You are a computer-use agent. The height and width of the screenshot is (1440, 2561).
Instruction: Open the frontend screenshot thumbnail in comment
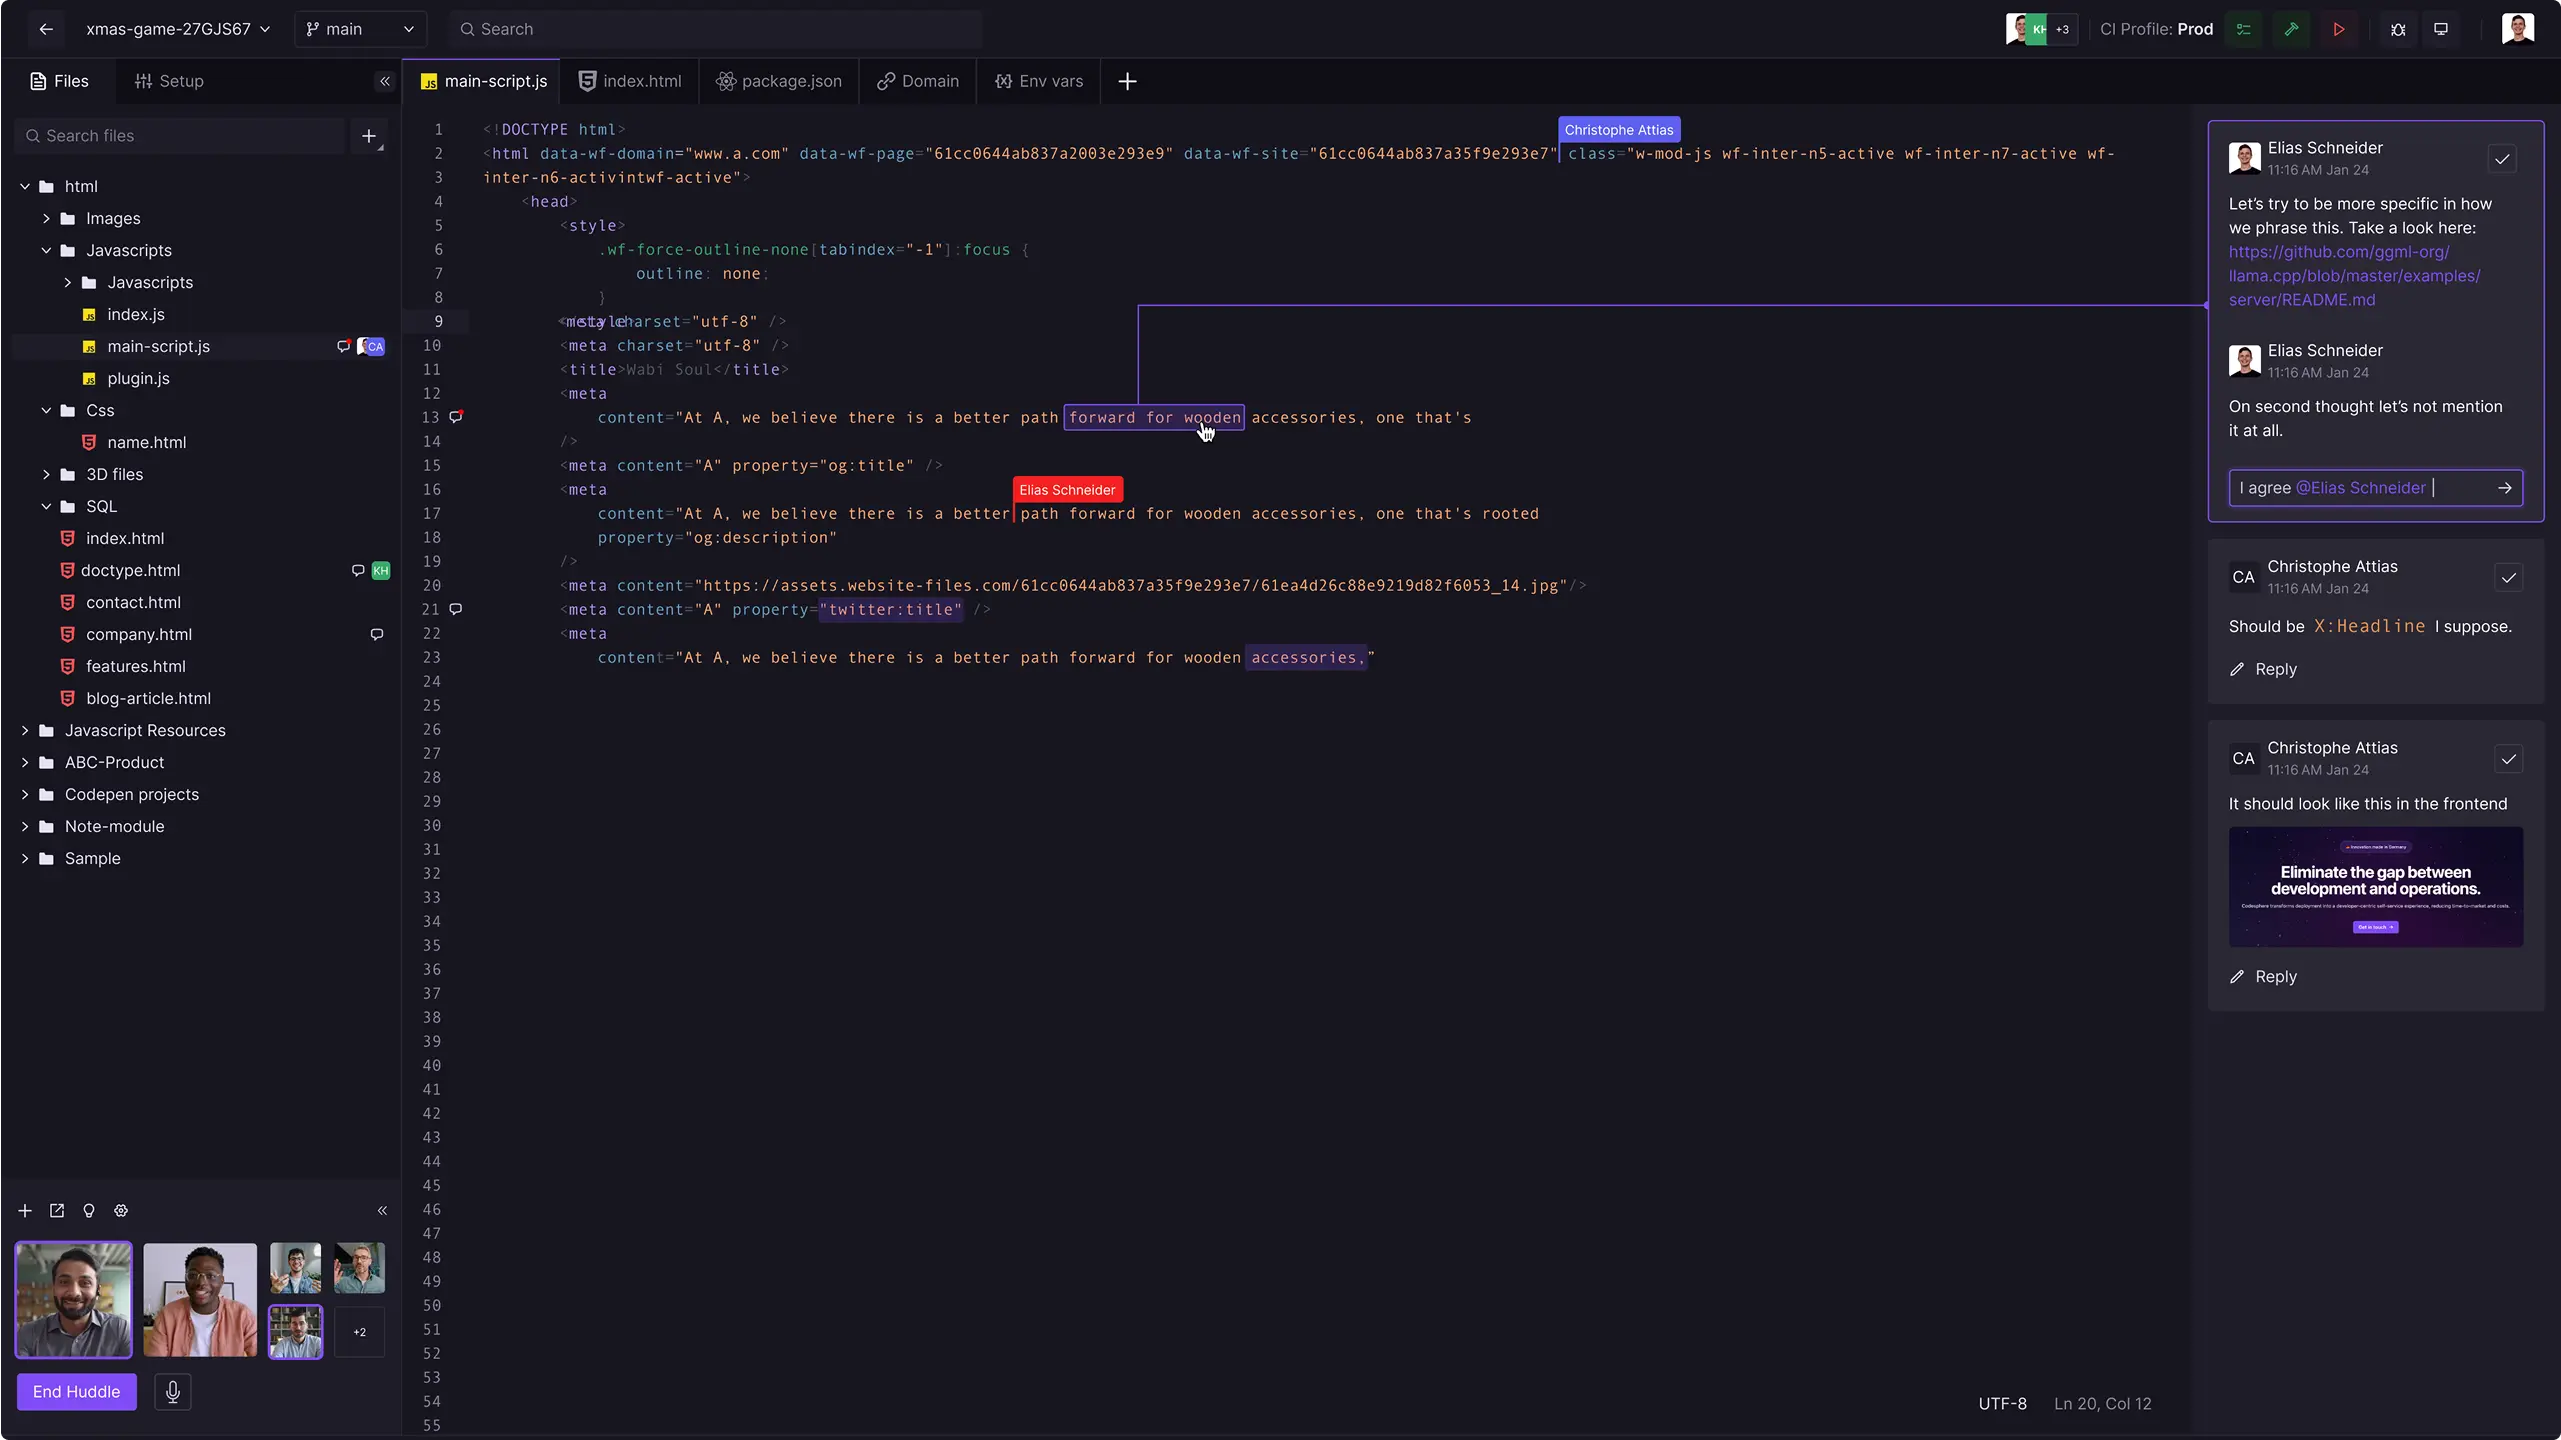[2375, 886]
